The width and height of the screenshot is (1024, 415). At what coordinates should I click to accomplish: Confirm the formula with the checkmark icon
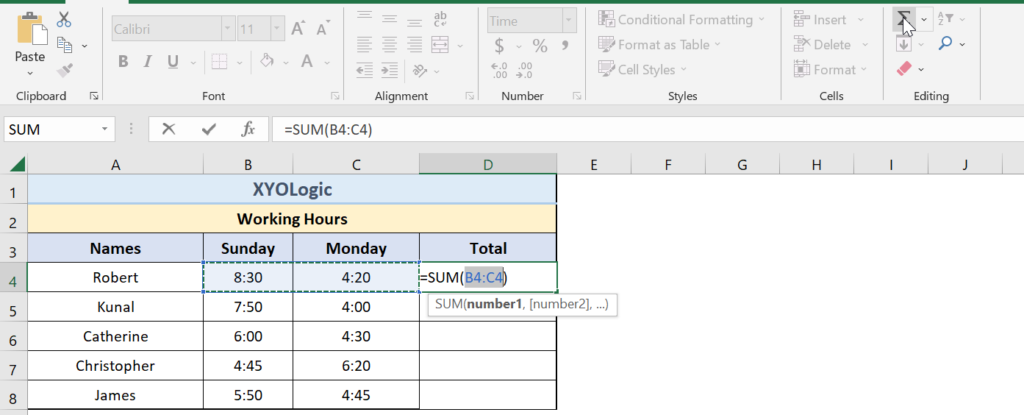[x=208, y=129]
